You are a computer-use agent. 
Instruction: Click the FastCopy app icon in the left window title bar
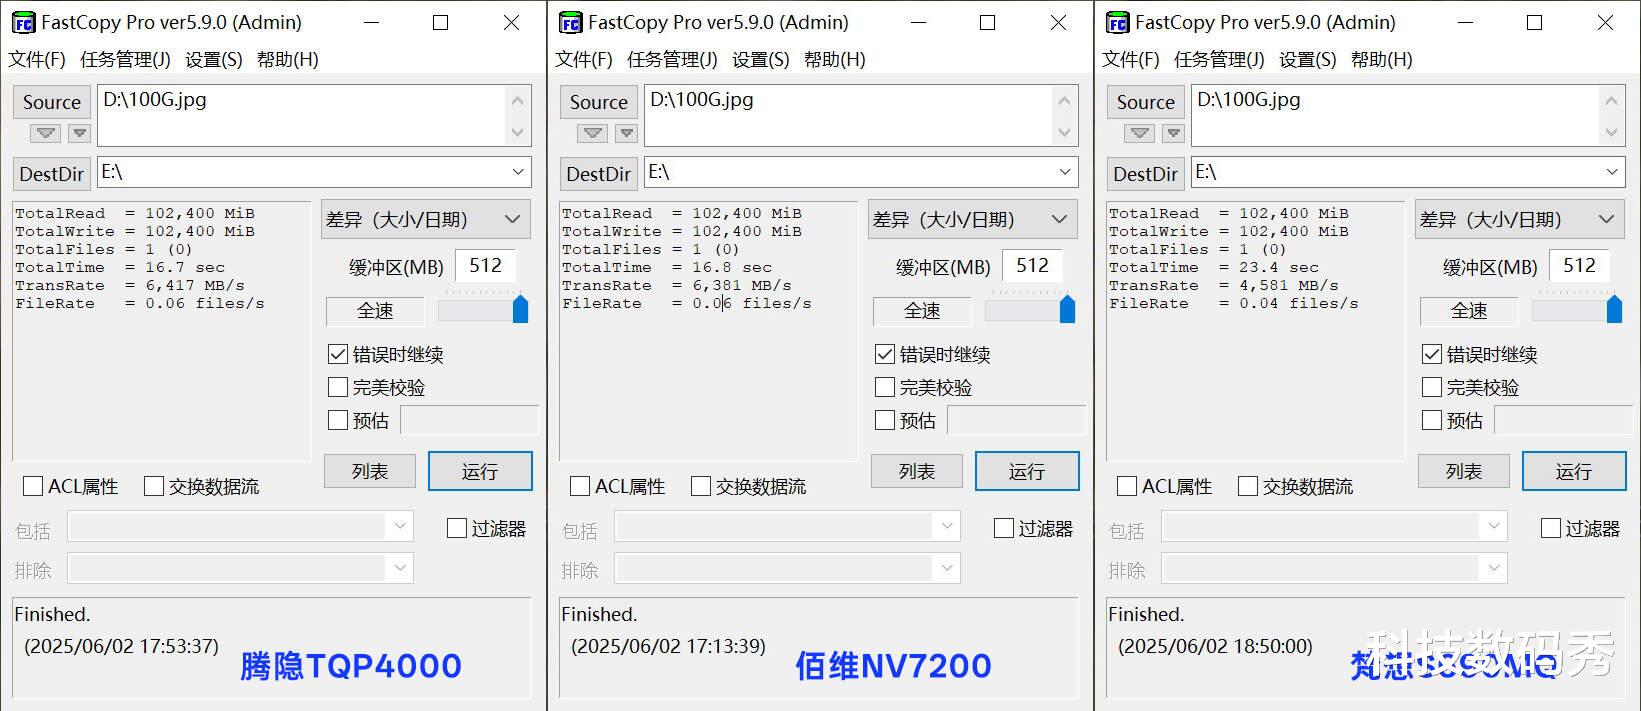coord(23,23)
